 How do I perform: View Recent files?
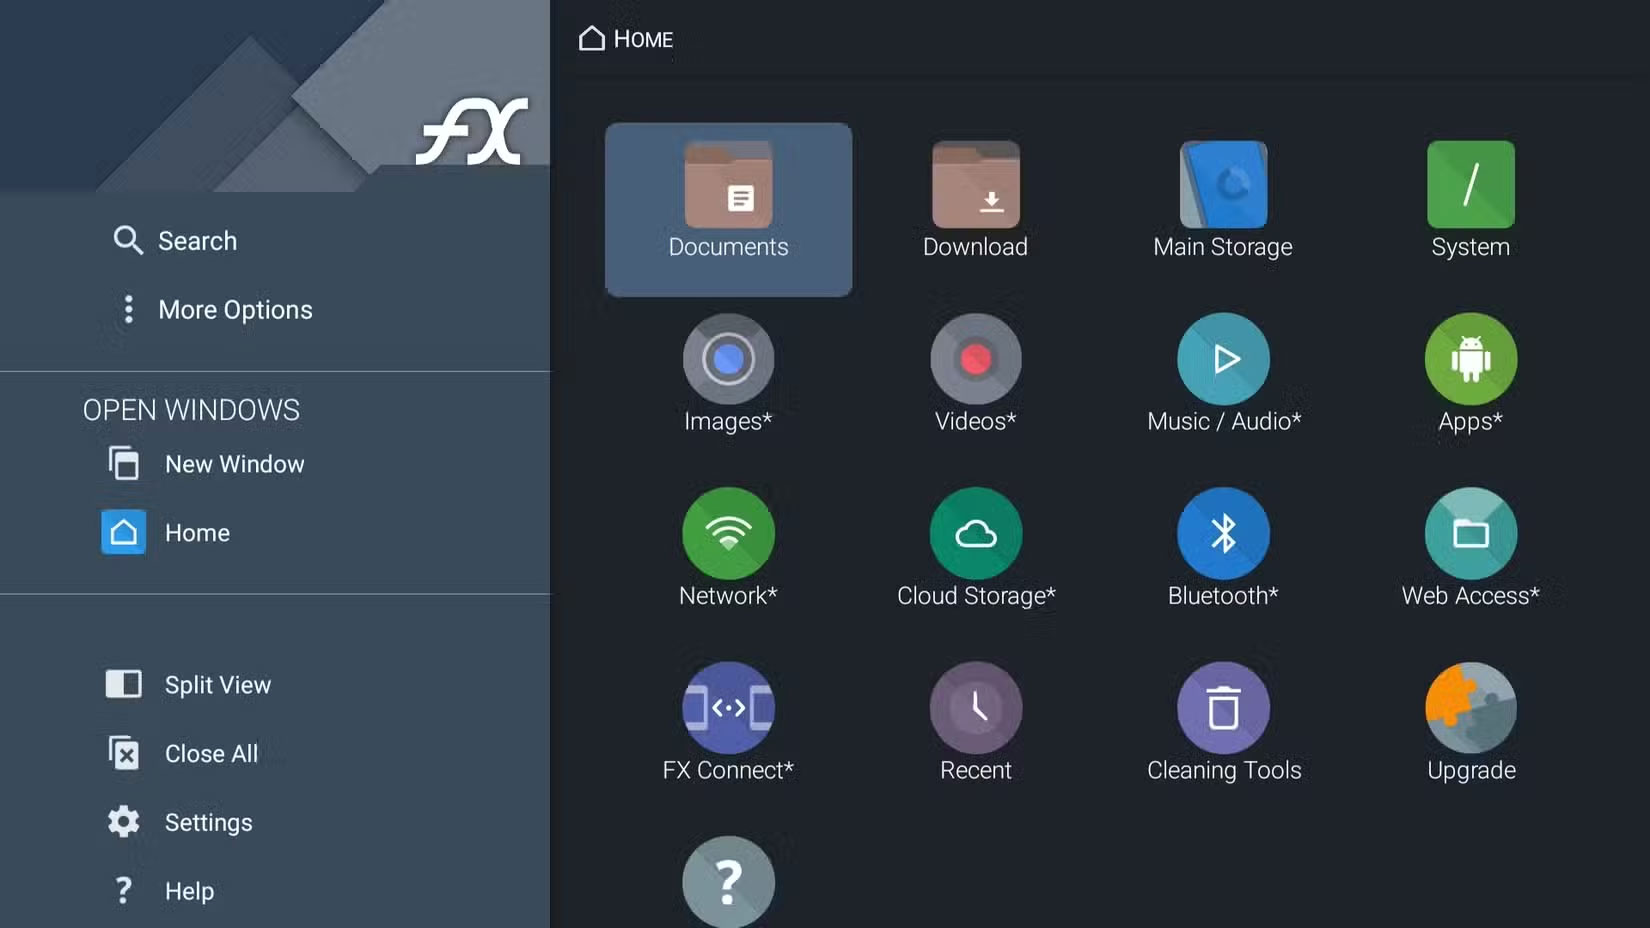click(x=975, y=720)
